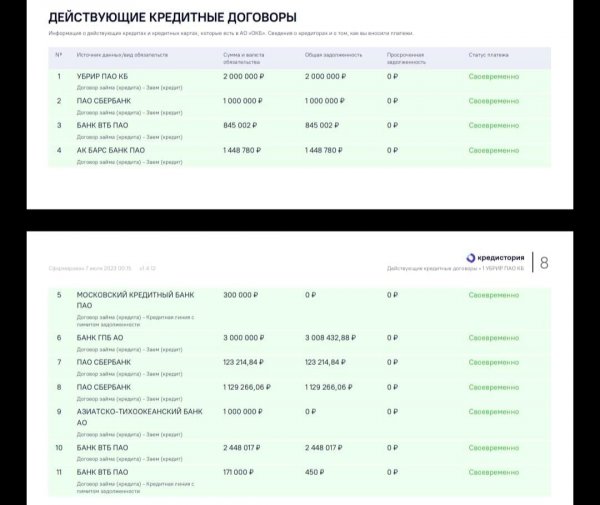Click 0 ₽ total debt for Московский Кредитный Банк

(x=310, y=295)
